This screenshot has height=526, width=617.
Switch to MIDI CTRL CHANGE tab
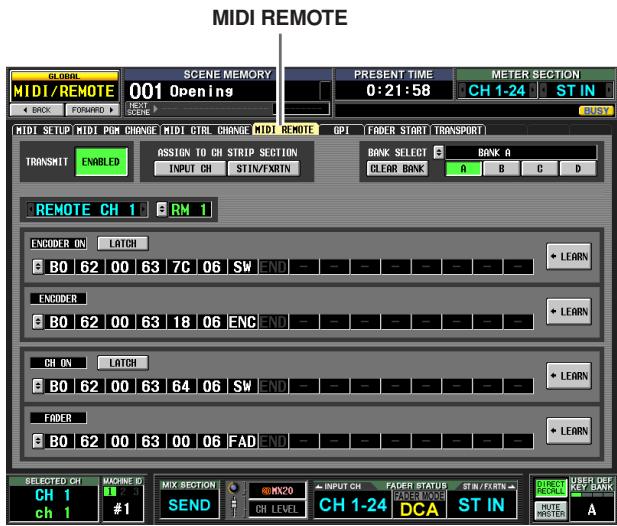[206, 130]
